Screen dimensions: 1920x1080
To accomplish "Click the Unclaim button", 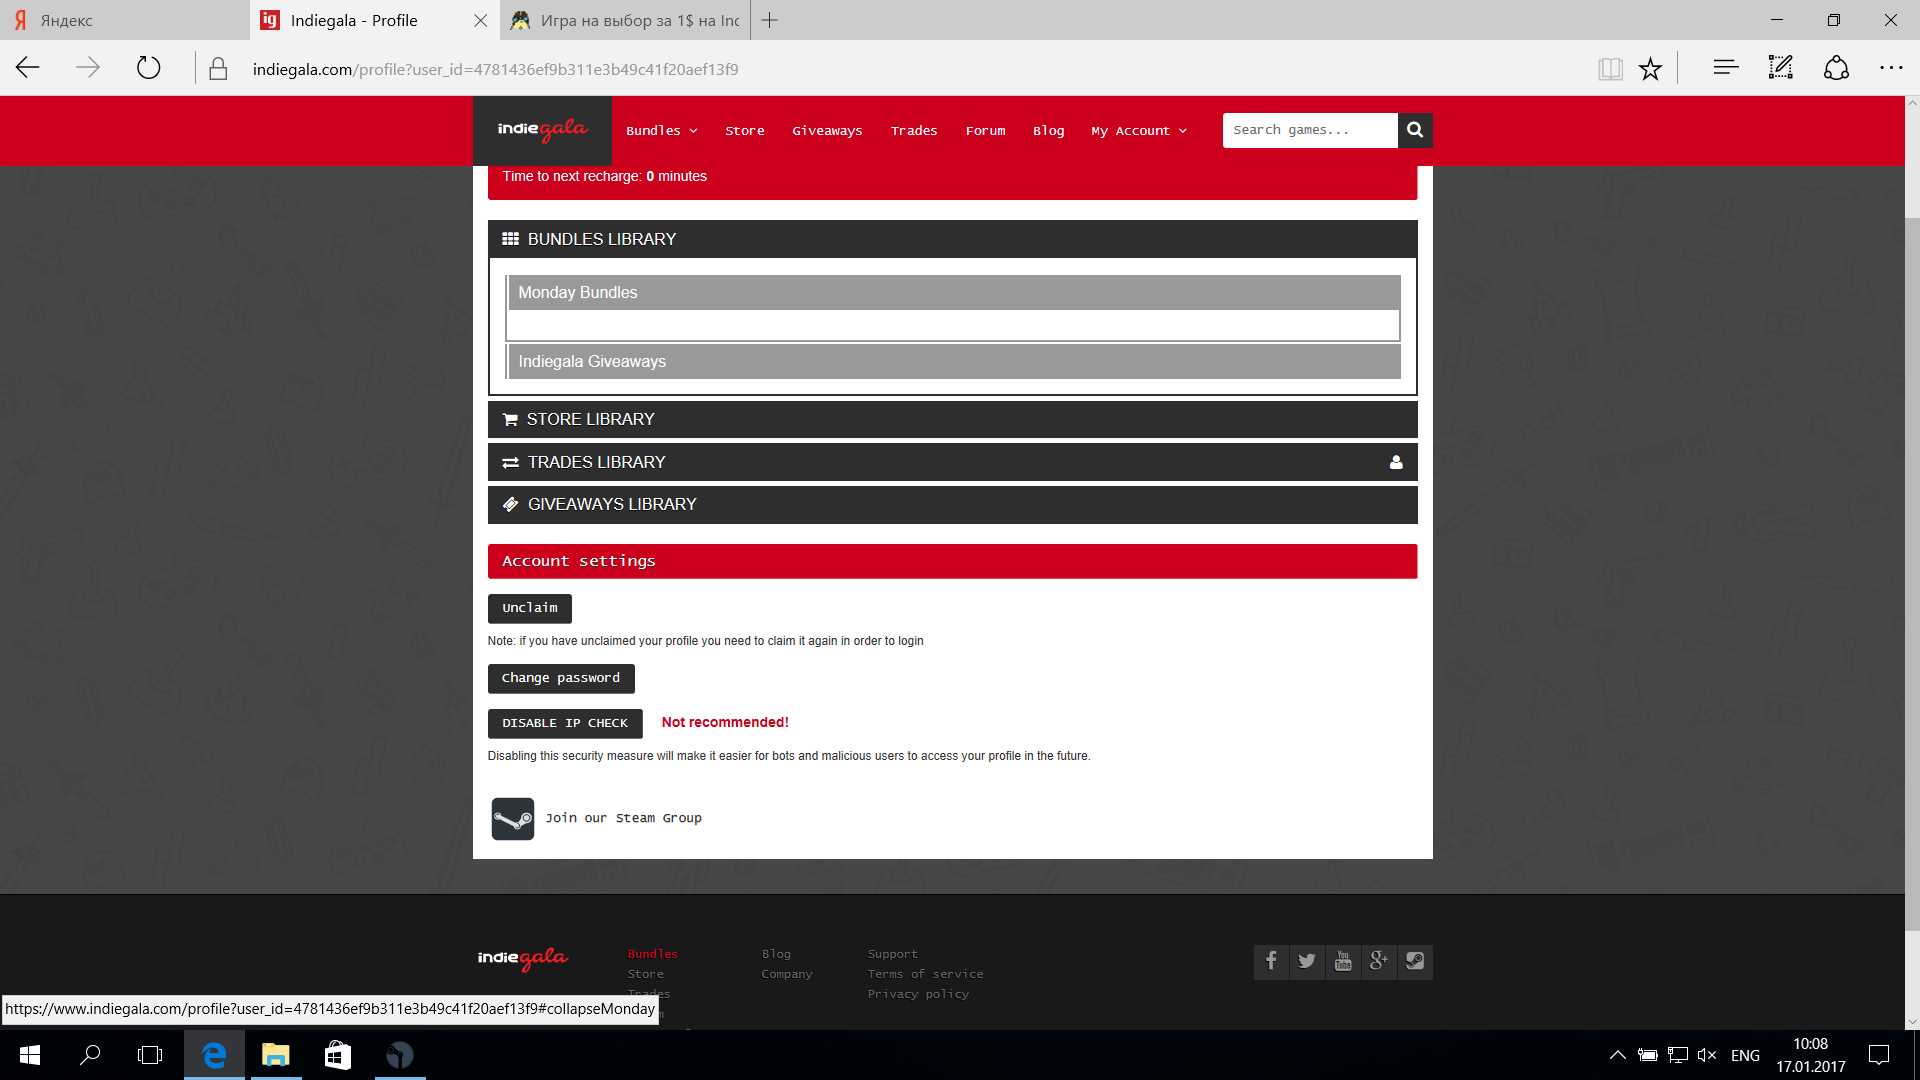I will (x=530, y=608).
